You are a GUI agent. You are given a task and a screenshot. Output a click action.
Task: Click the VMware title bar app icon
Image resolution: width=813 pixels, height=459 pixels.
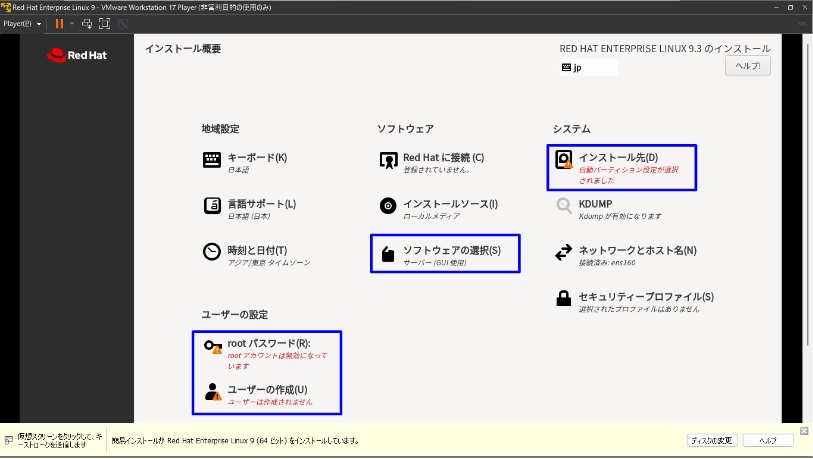coord(6,7)
